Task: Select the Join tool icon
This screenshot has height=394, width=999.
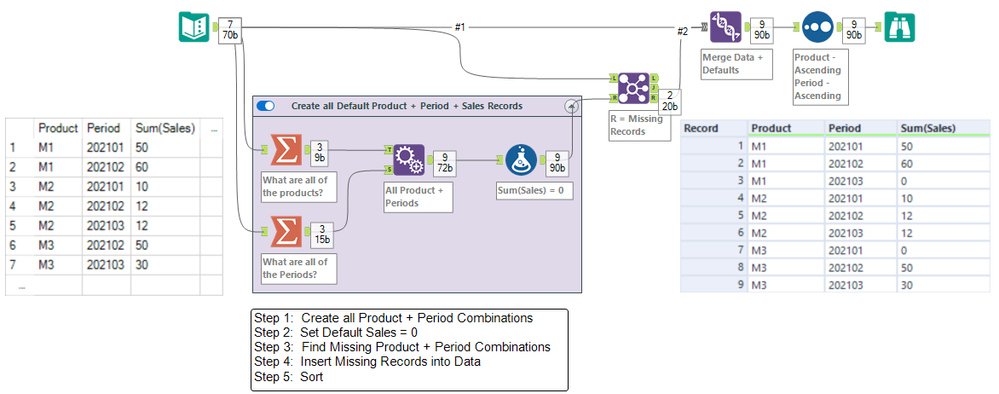Action: pos(634,88)
